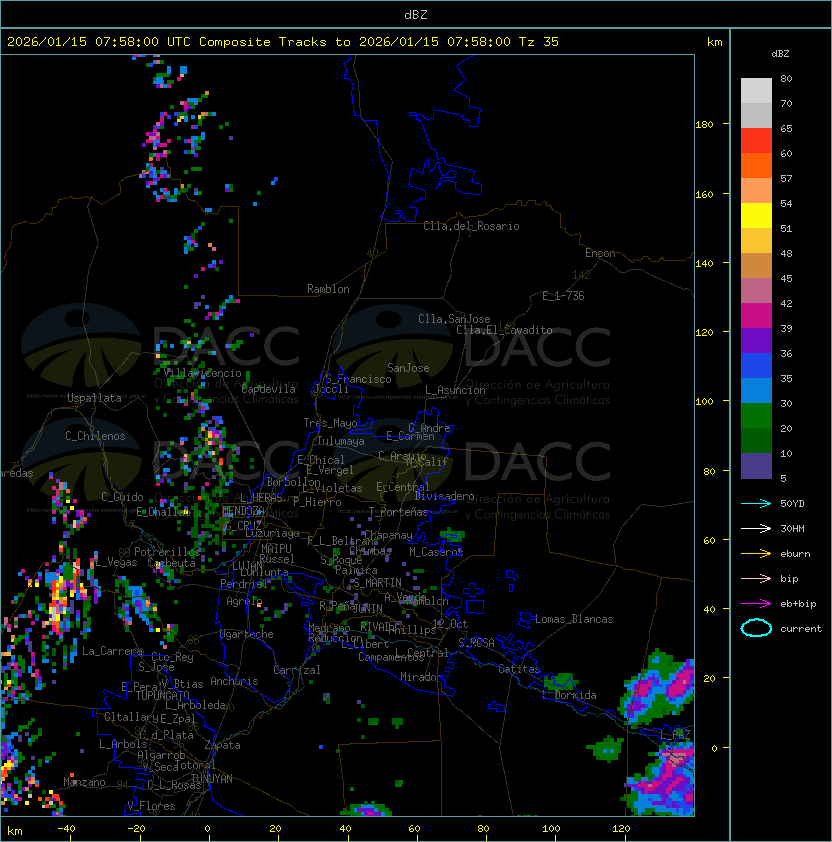Screen dimensions: 832x842
Task: Click the TUNUYAN city label
Action: [212, 779]
